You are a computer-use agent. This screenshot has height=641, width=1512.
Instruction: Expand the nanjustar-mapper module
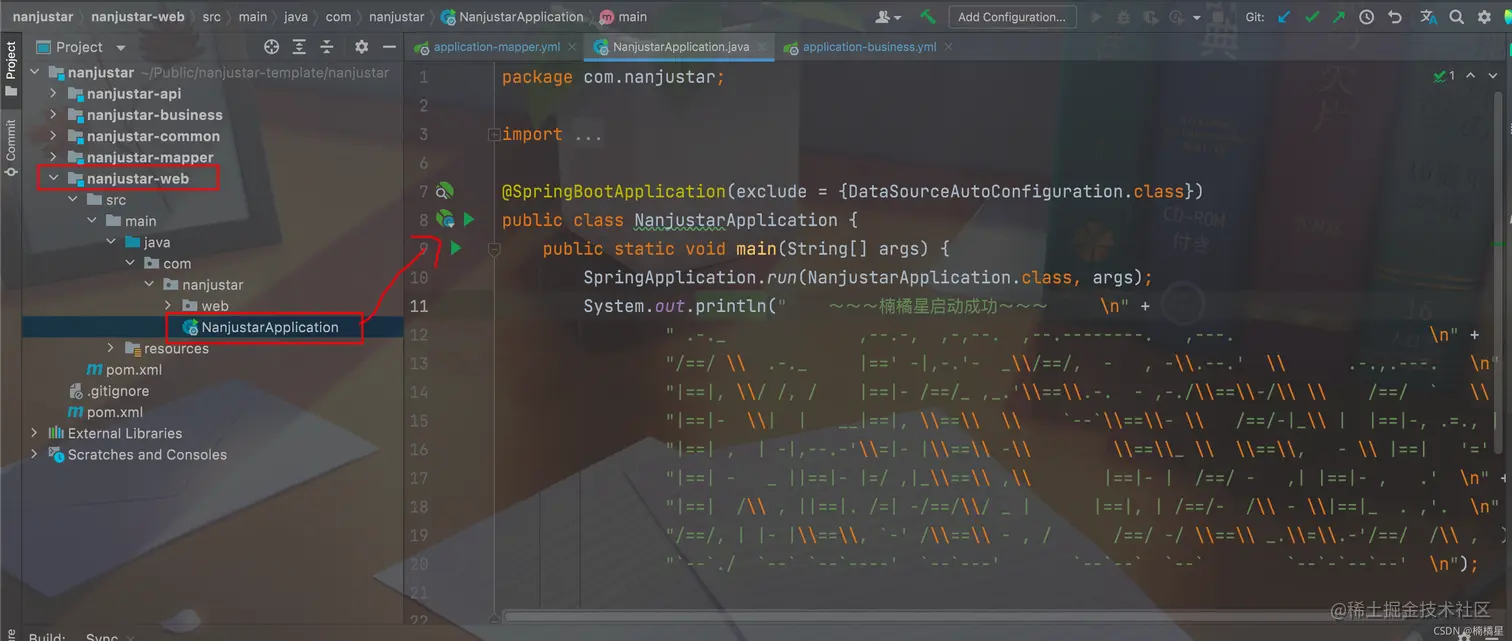tap(54, 157)
